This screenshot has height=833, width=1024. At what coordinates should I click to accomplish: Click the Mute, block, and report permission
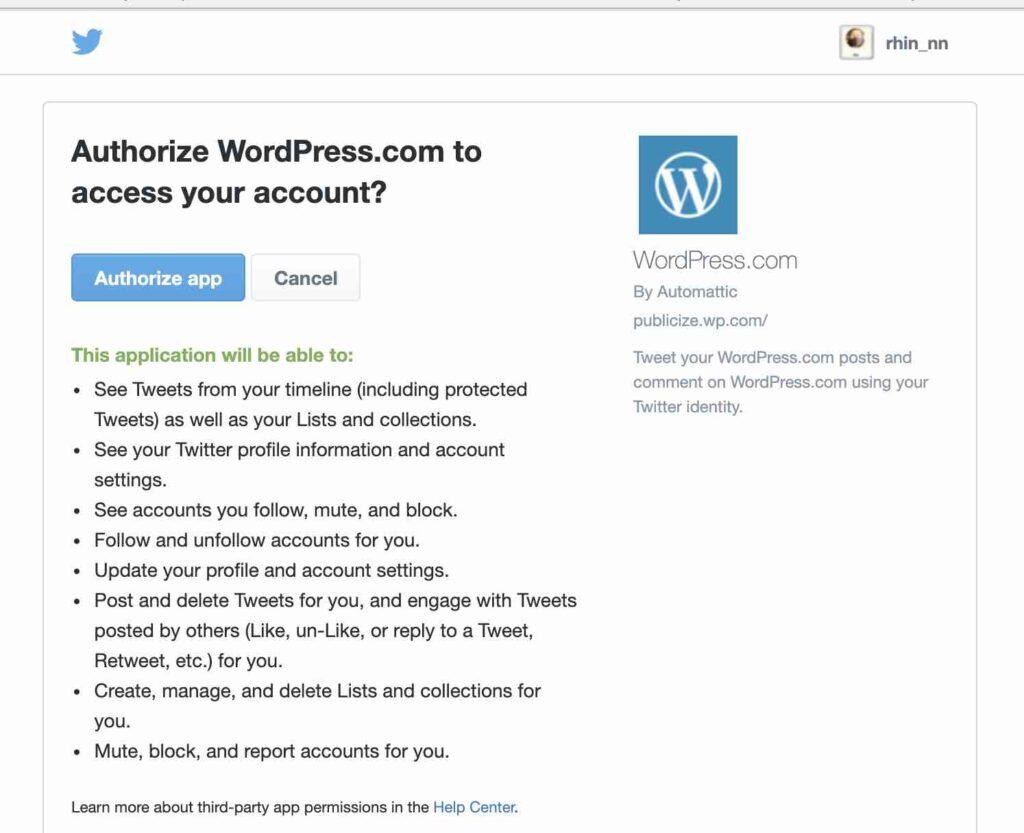tap(272, 751)
